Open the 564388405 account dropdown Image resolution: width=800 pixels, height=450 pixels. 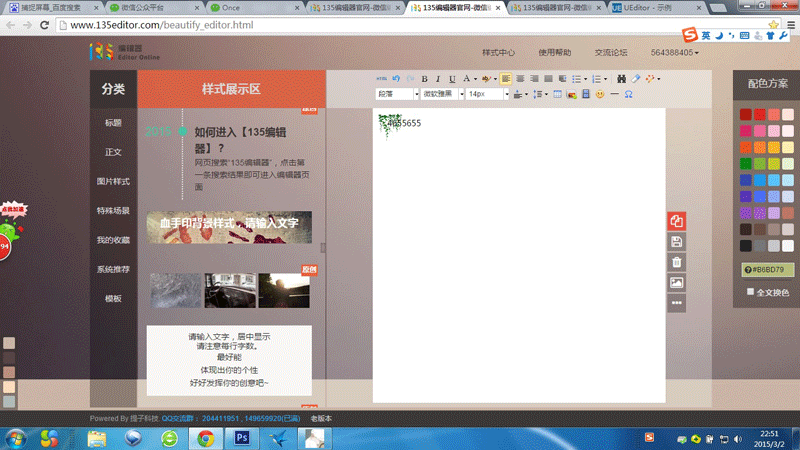pyautogui.click(x=674, y=53)
